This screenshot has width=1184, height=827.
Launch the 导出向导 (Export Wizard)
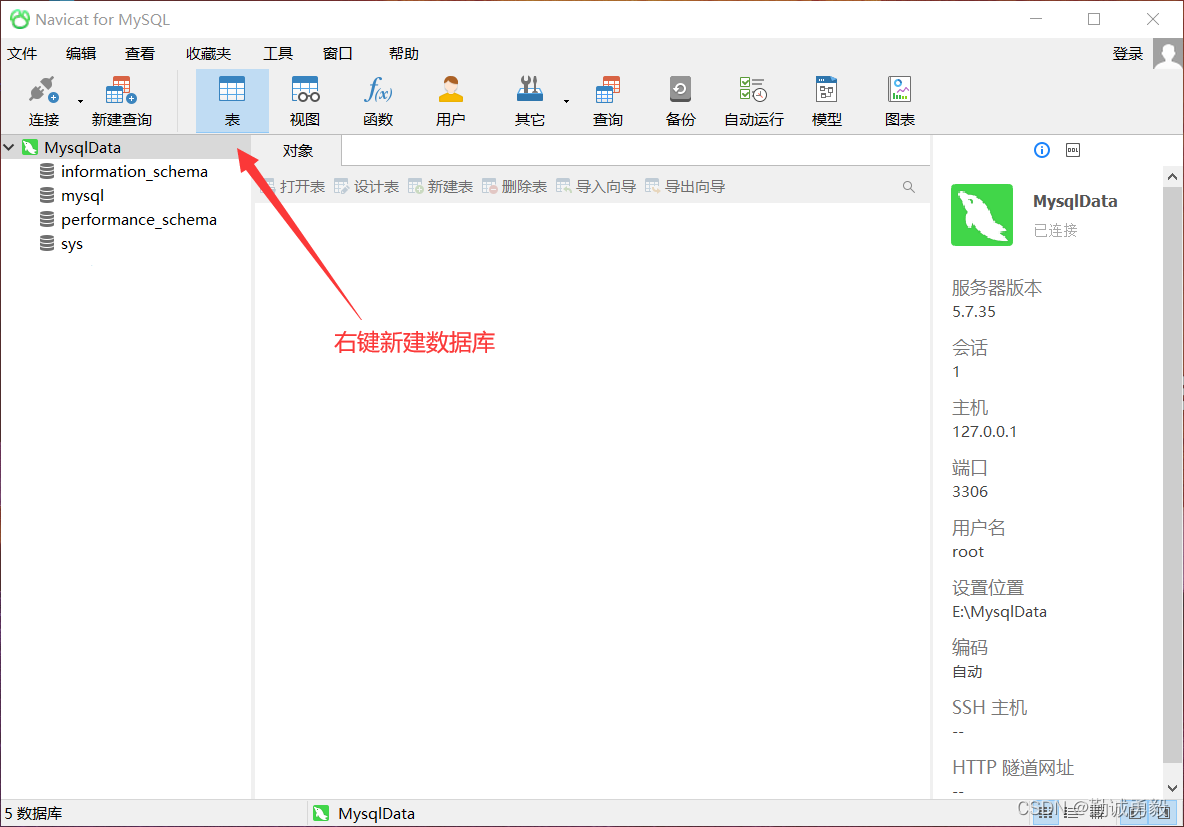click(x=685, y=187)
